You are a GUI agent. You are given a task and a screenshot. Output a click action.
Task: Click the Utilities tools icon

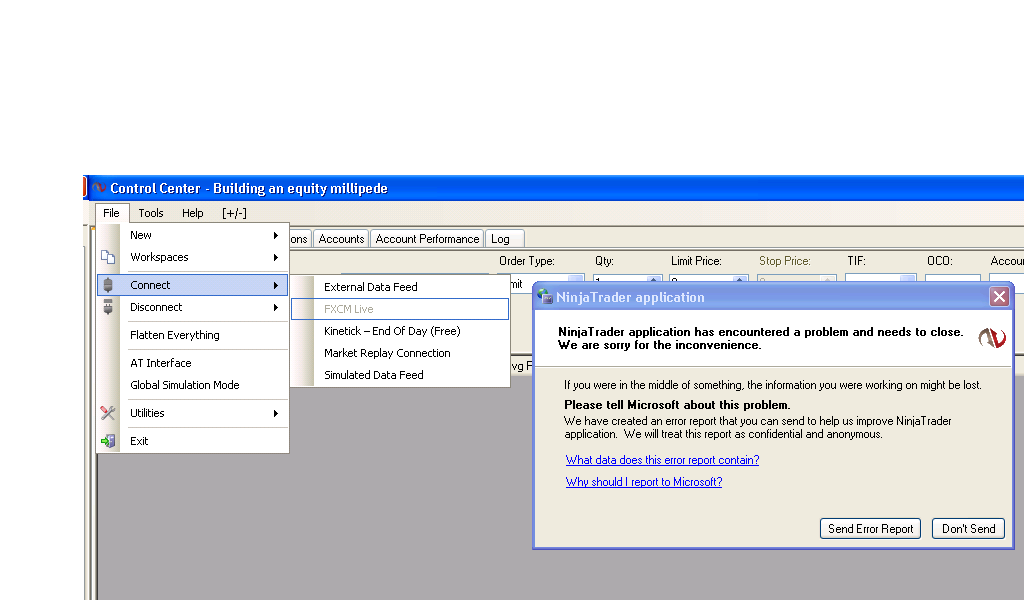(x=108, y=413)
